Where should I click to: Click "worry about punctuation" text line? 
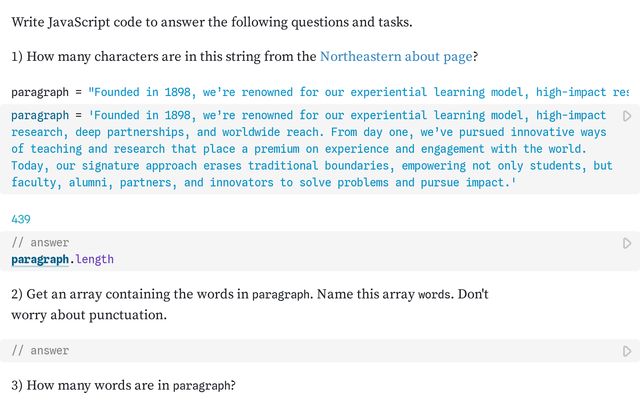pyautogui.click(x=89, y=315)
